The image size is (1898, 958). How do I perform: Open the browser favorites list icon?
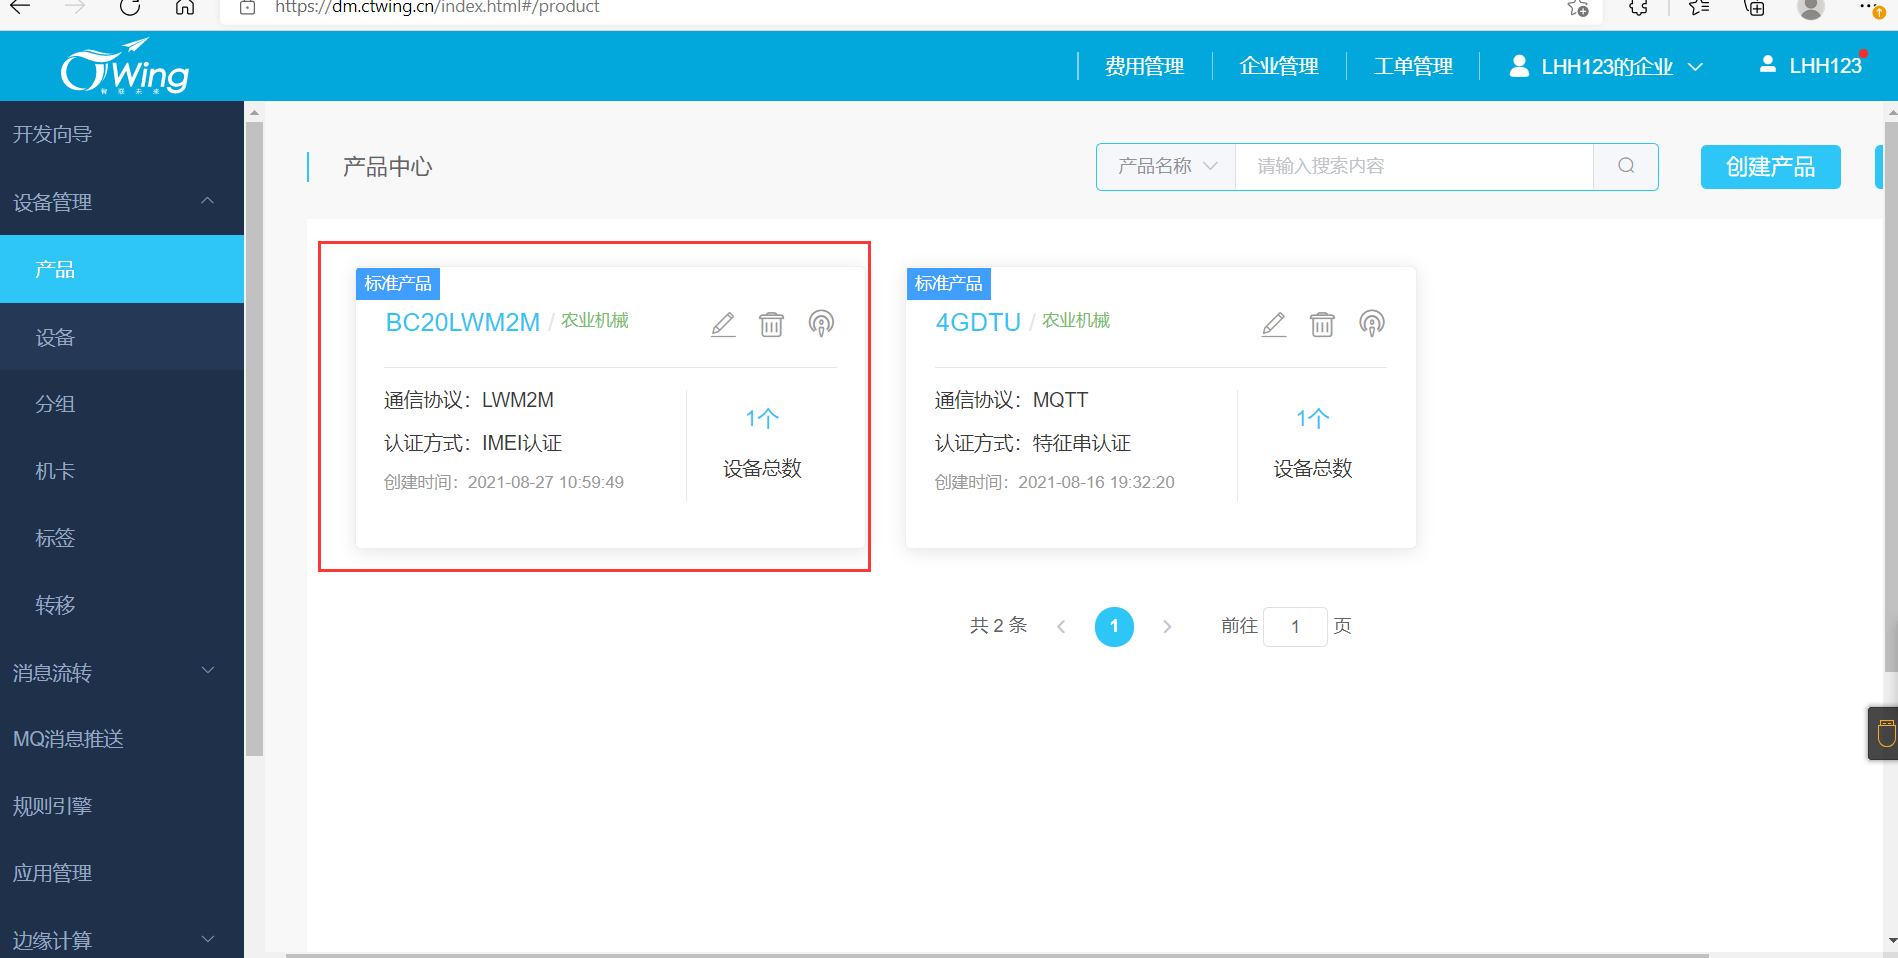click(x=1698, y=8)
